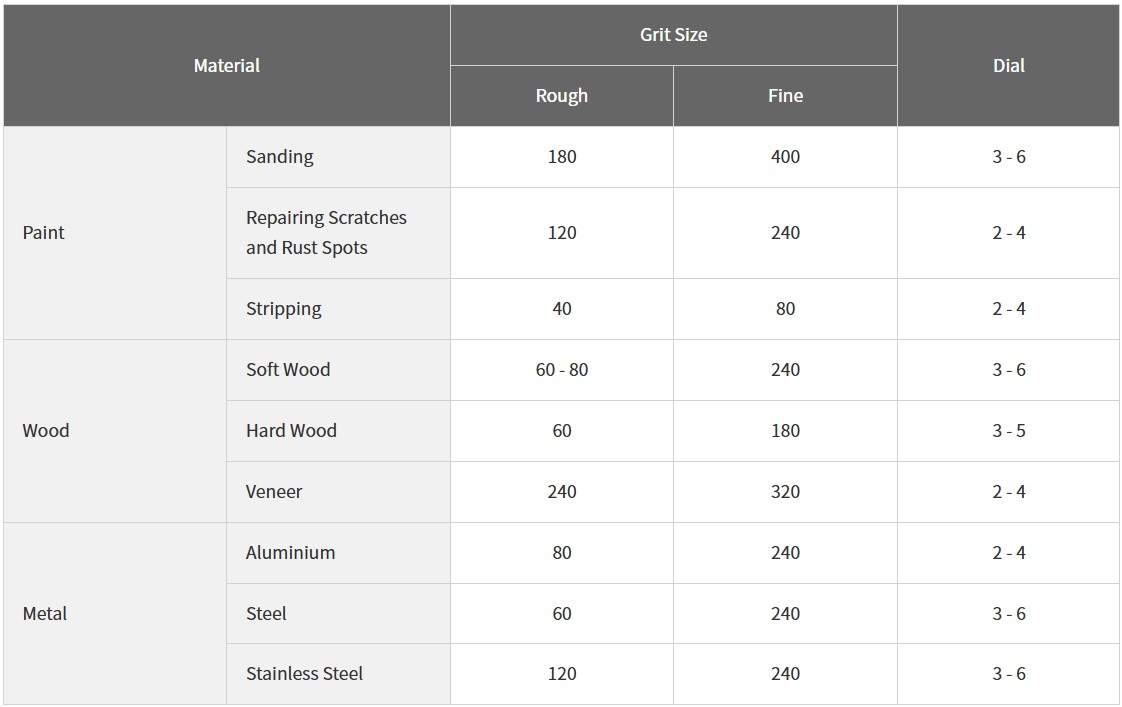
Task: Click the 320 fine grit value for Veneer
Action: 785,492
